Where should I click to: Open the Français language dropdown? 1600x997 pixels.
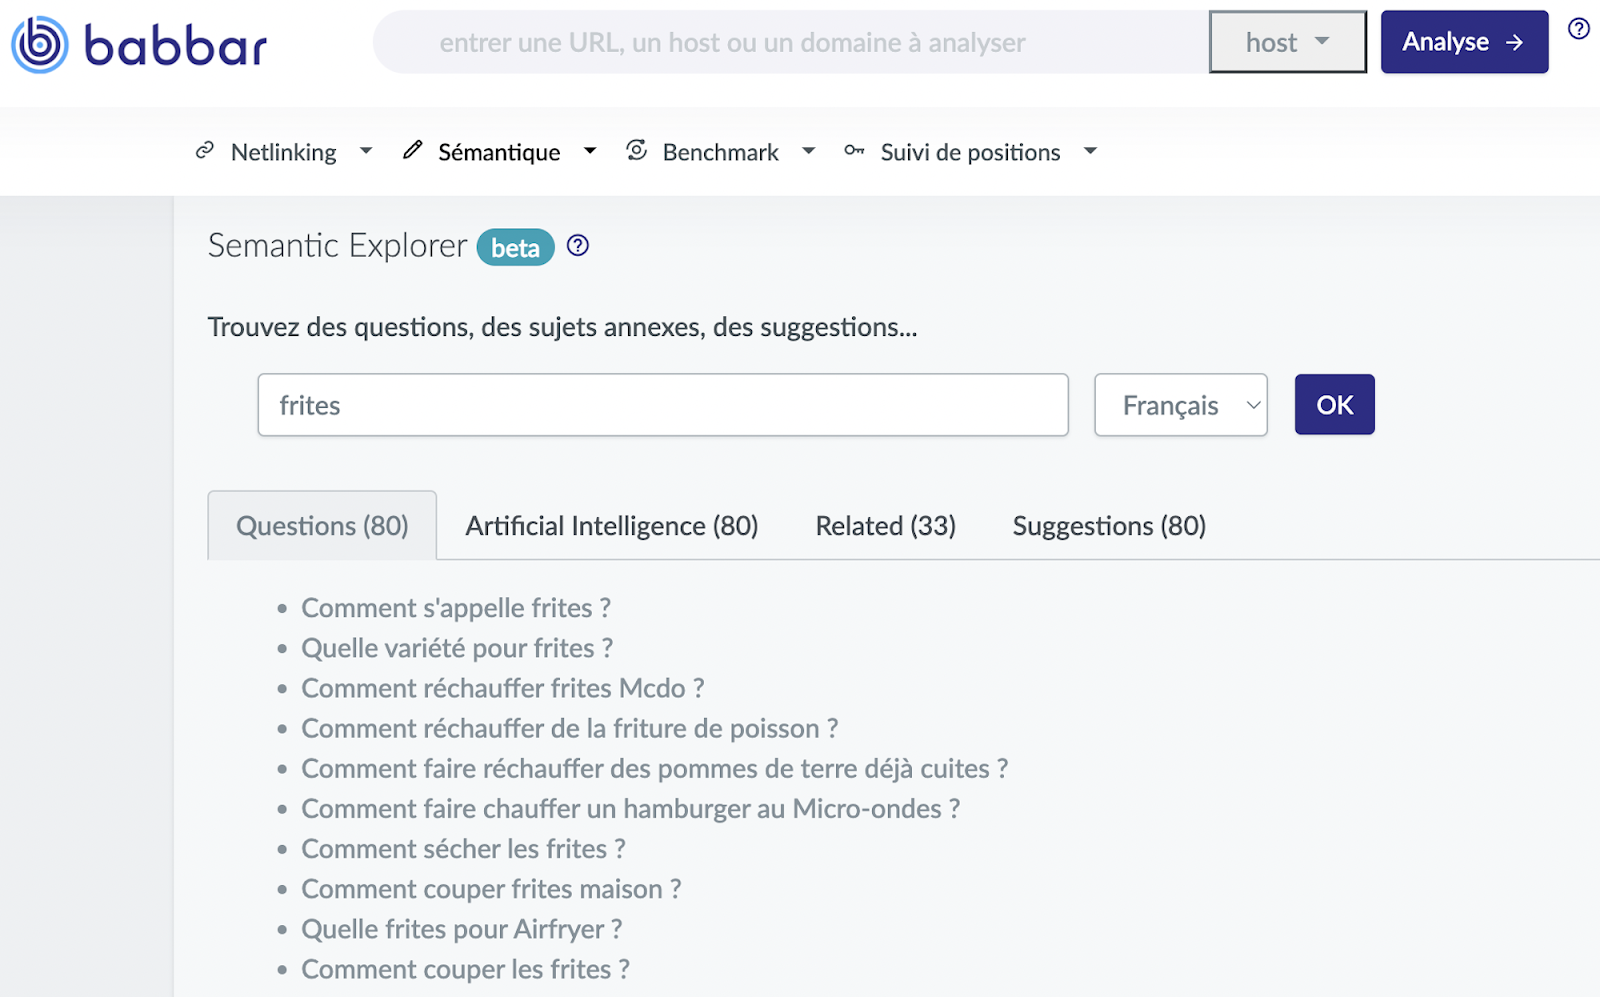[x=1181, y=405]
